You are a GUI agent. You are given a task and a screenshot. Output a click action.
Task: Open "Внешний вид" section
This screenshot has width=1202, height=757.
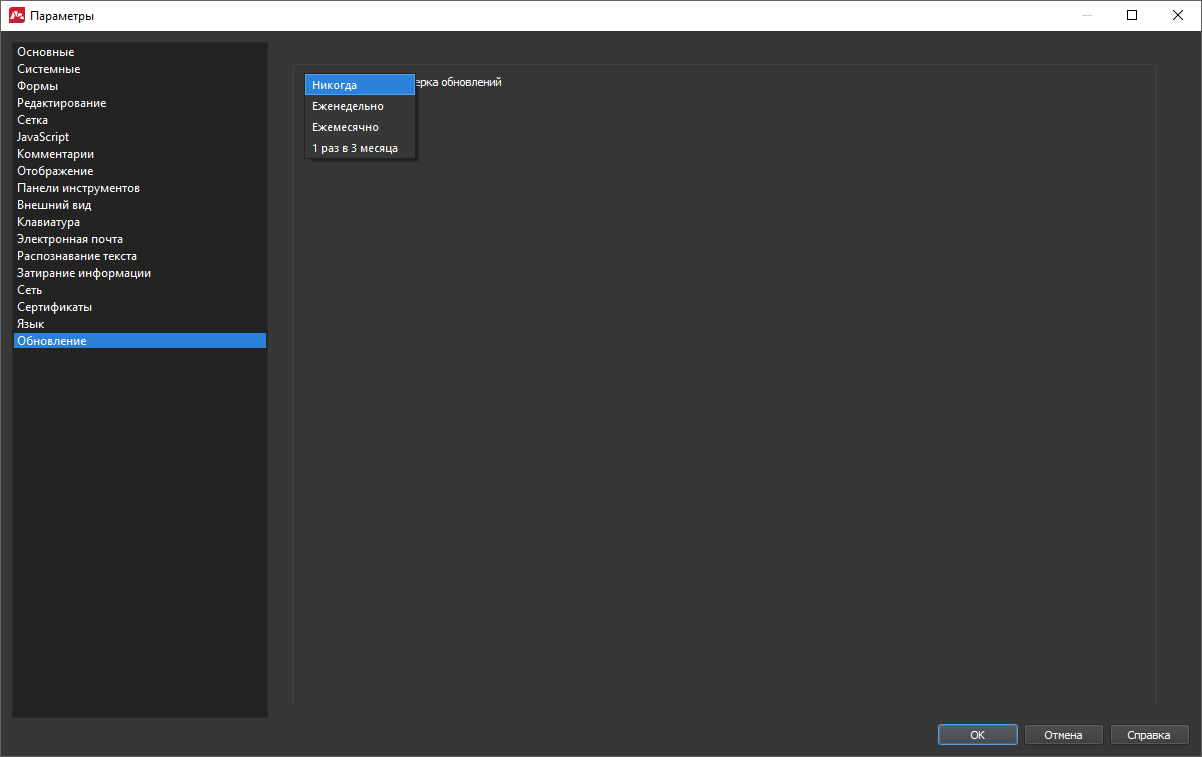click(x=54, y=205)
